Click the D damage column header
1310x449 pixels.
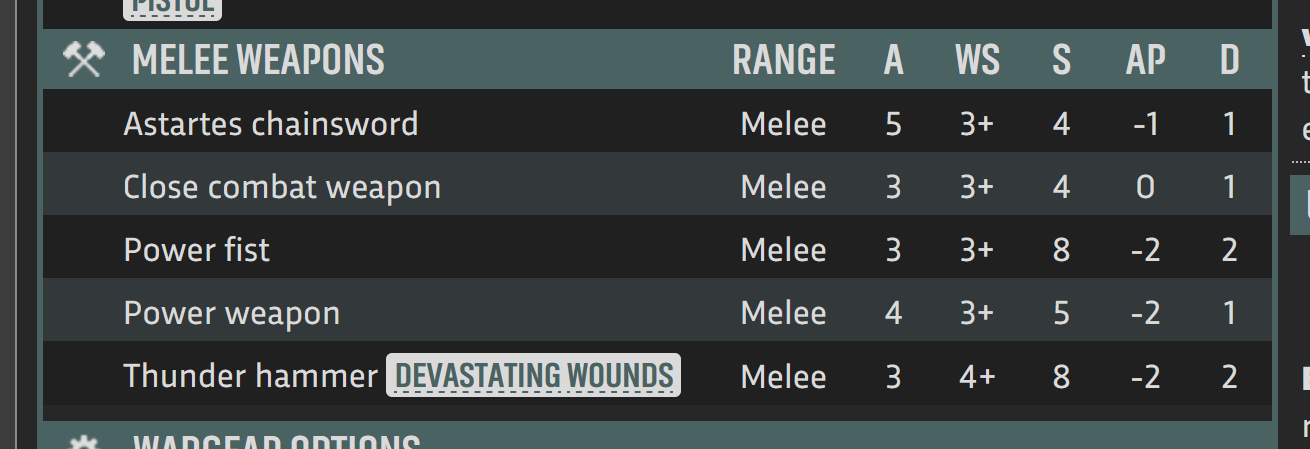pos(1229,60)
